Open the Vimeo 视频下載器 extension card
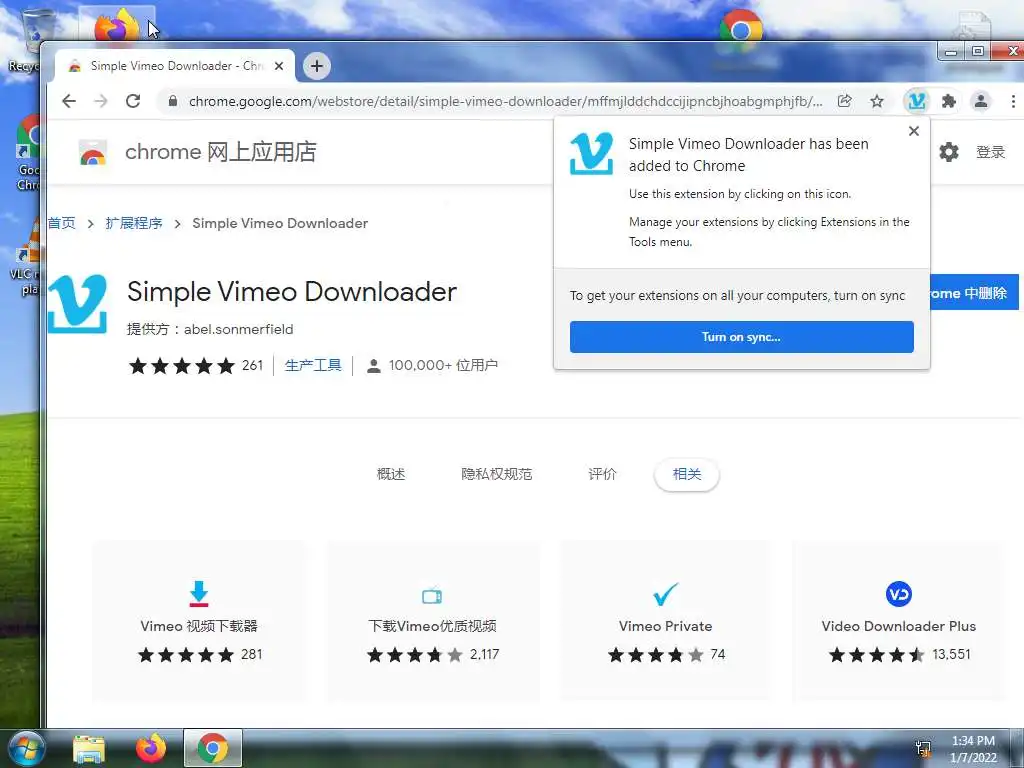This screenshot has width=1024, height=768. [199, 621]
